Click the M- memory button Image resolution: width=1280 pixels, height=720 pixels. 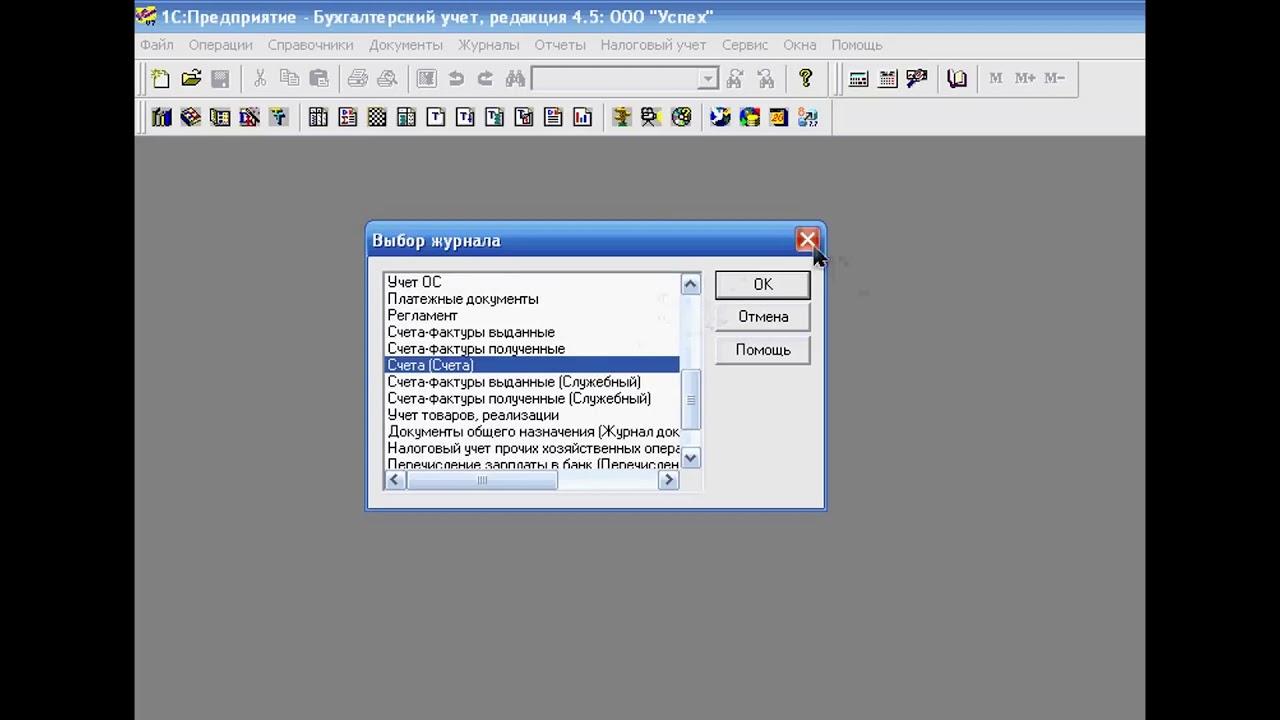coord(1054,78)
